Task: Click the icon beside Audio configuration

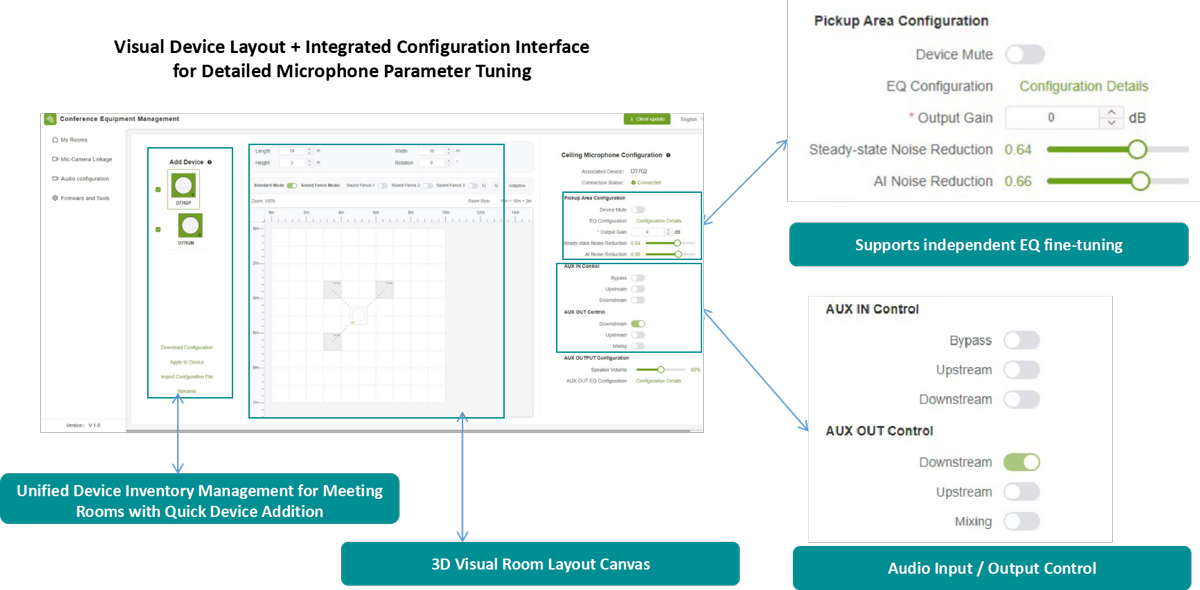Action: click(55, 178)
